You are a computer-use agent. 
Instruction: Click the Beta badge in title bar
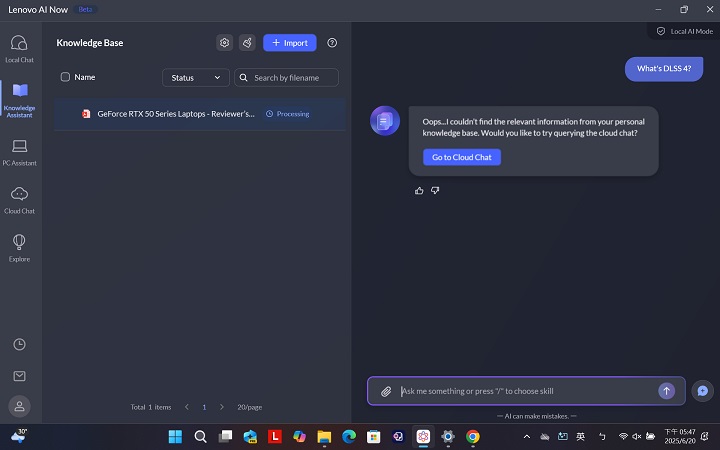(85, 9)
